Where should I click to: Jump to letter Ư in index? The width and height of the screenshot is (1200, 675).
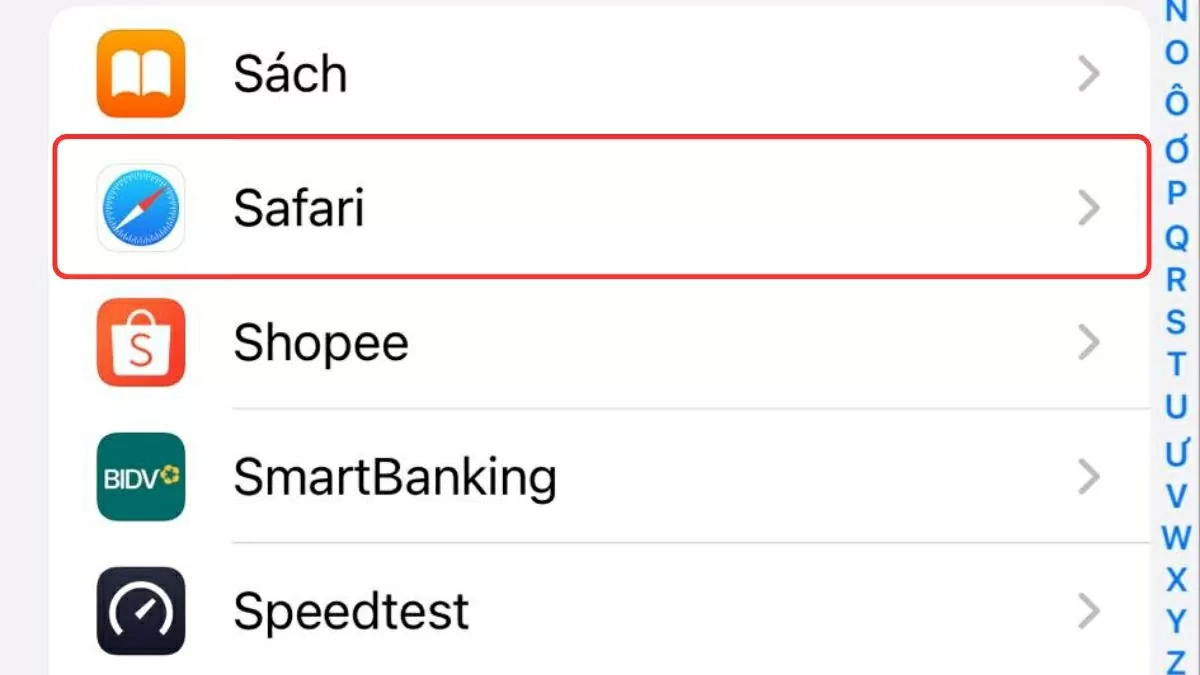click(x=1177, y=452)
